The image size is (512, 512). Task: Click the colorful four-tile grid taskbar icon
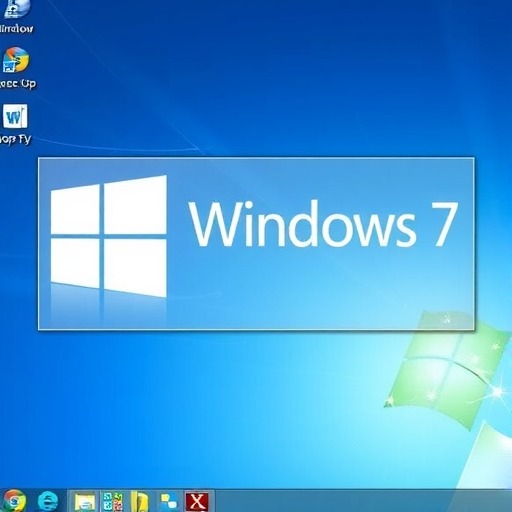(112, 501)
